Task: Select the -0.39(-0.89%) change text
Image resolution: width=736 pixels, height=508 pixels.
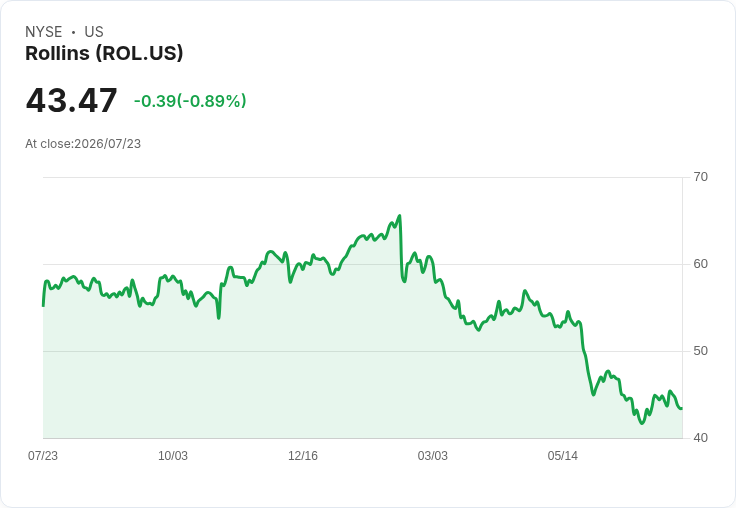Action: (190, 101)
